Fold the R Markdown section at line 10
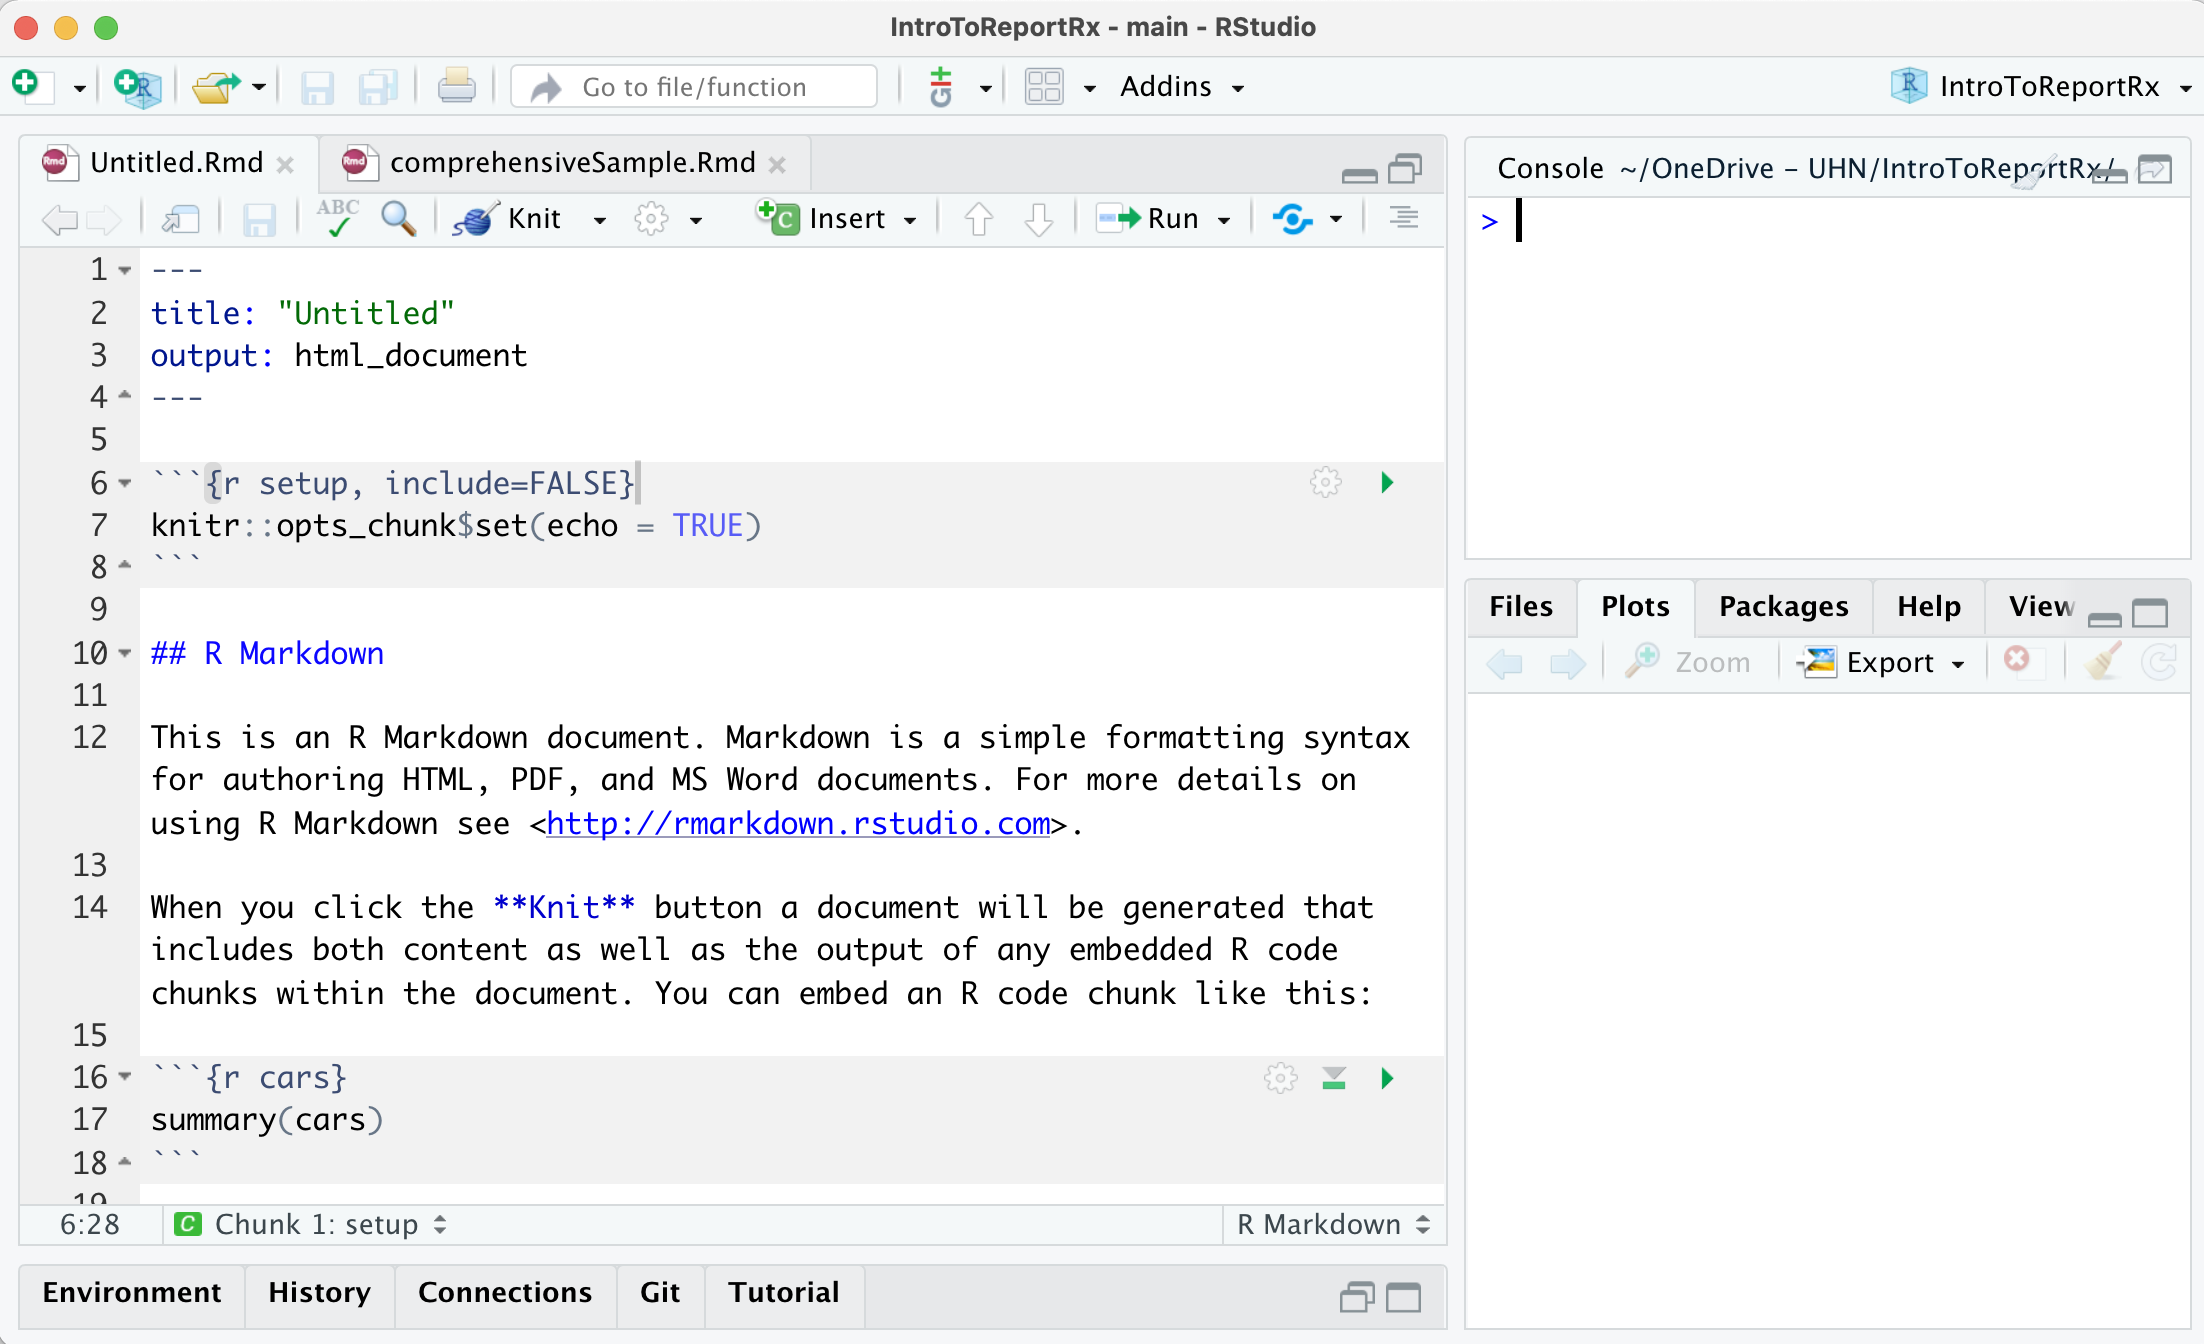The width and height of the screenshot is (2204, 1344). (x=125, y=653)
